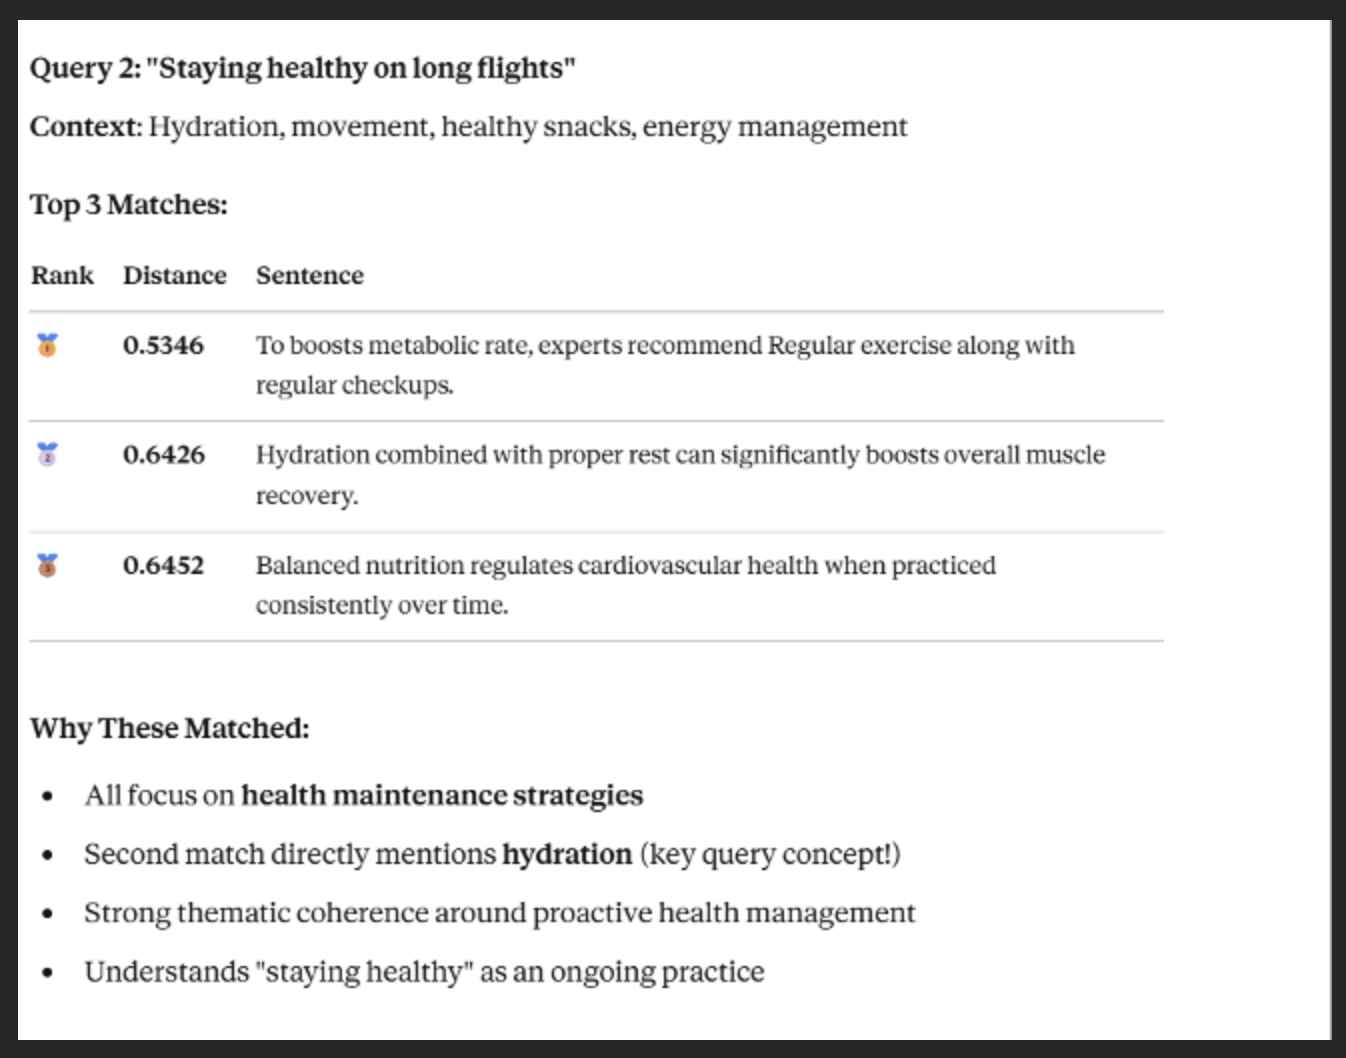The width and height of the screenshot is (1346, 1058).
Task: Click the distance value 0.6452
Action: point(163,566)
